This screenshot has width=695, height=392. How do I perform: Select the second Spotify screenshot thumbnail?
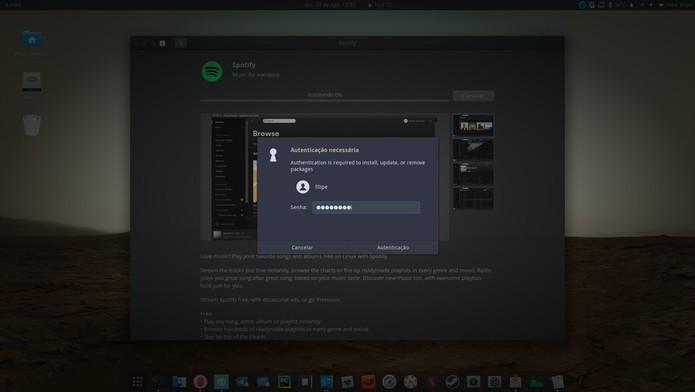coord(473,149)
